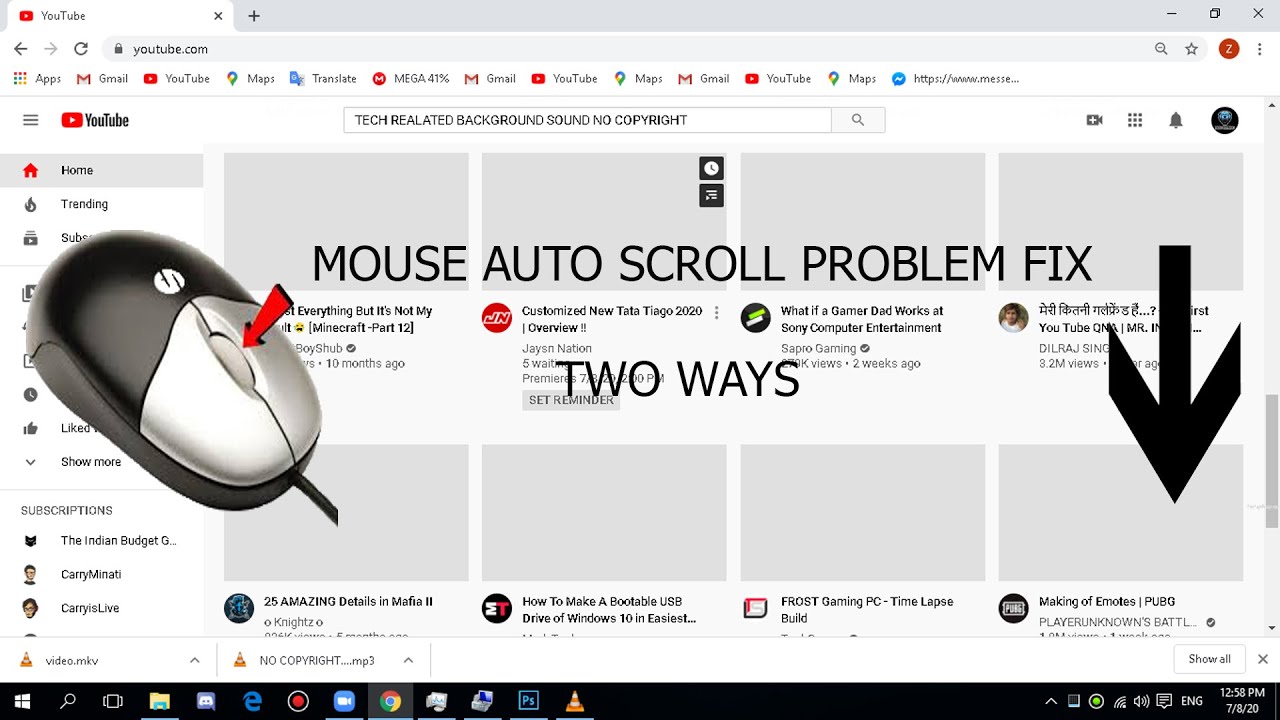Open Trending in the sidebar
The width and height of the screenshot is (1280, 720).
click(x=101, y=204)
